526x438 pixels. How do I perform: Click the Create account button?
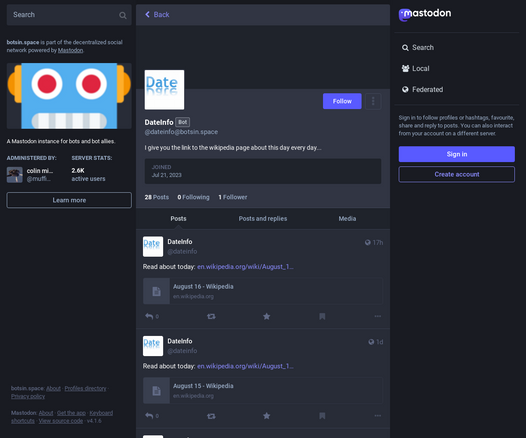[457, 174]
